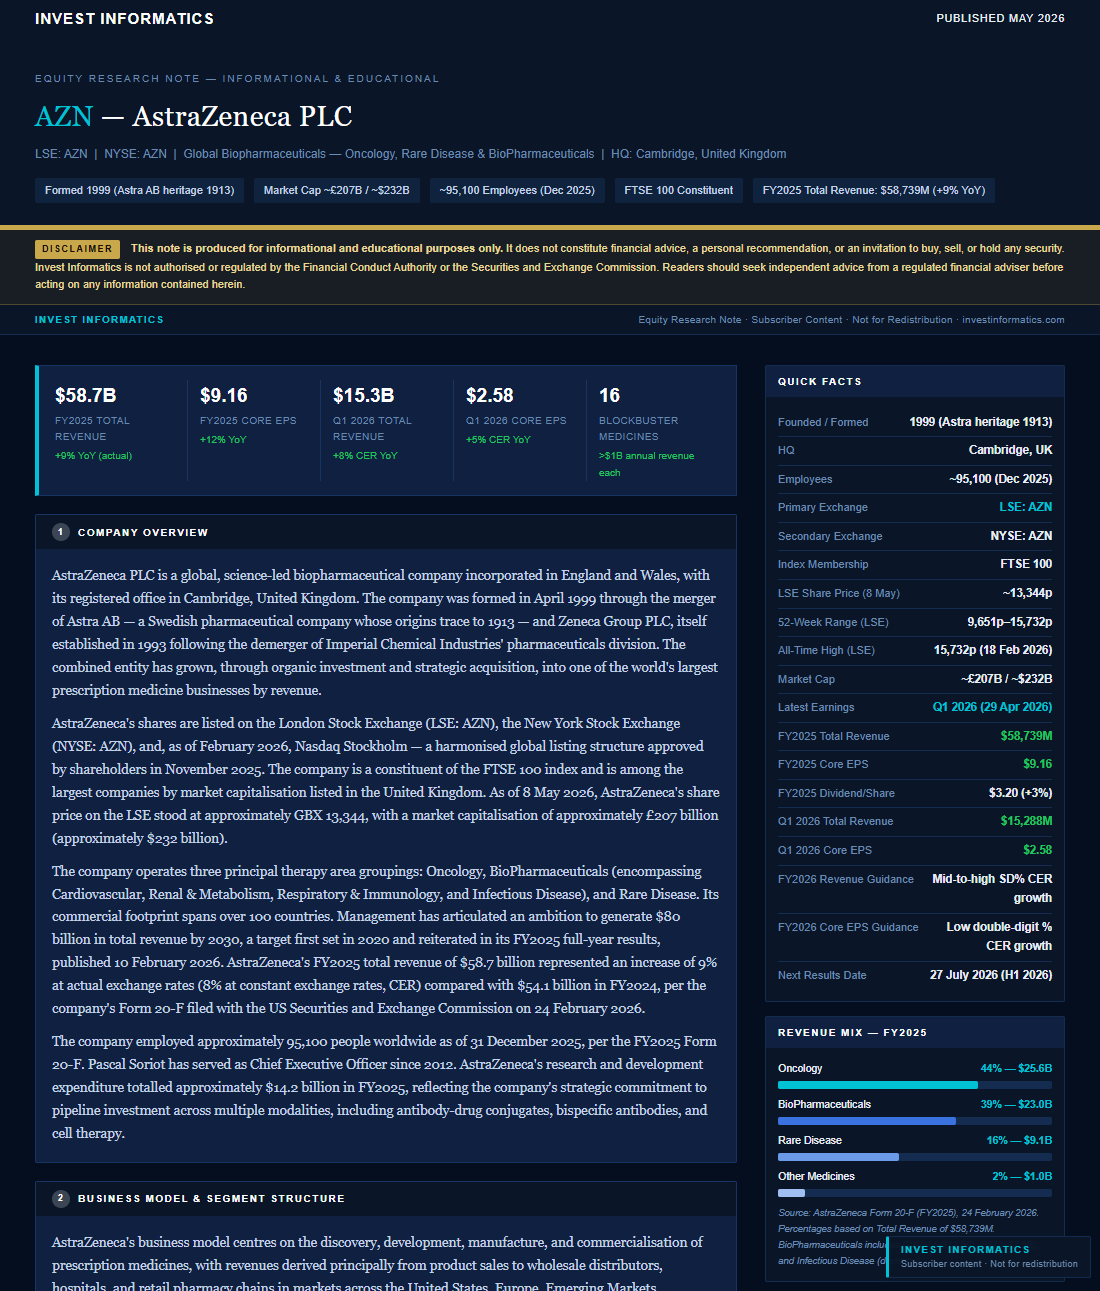This screenshot has width=1100, height=1291.
Task: Click the Oncology revenue mix bar
Action: [915, 1085]
